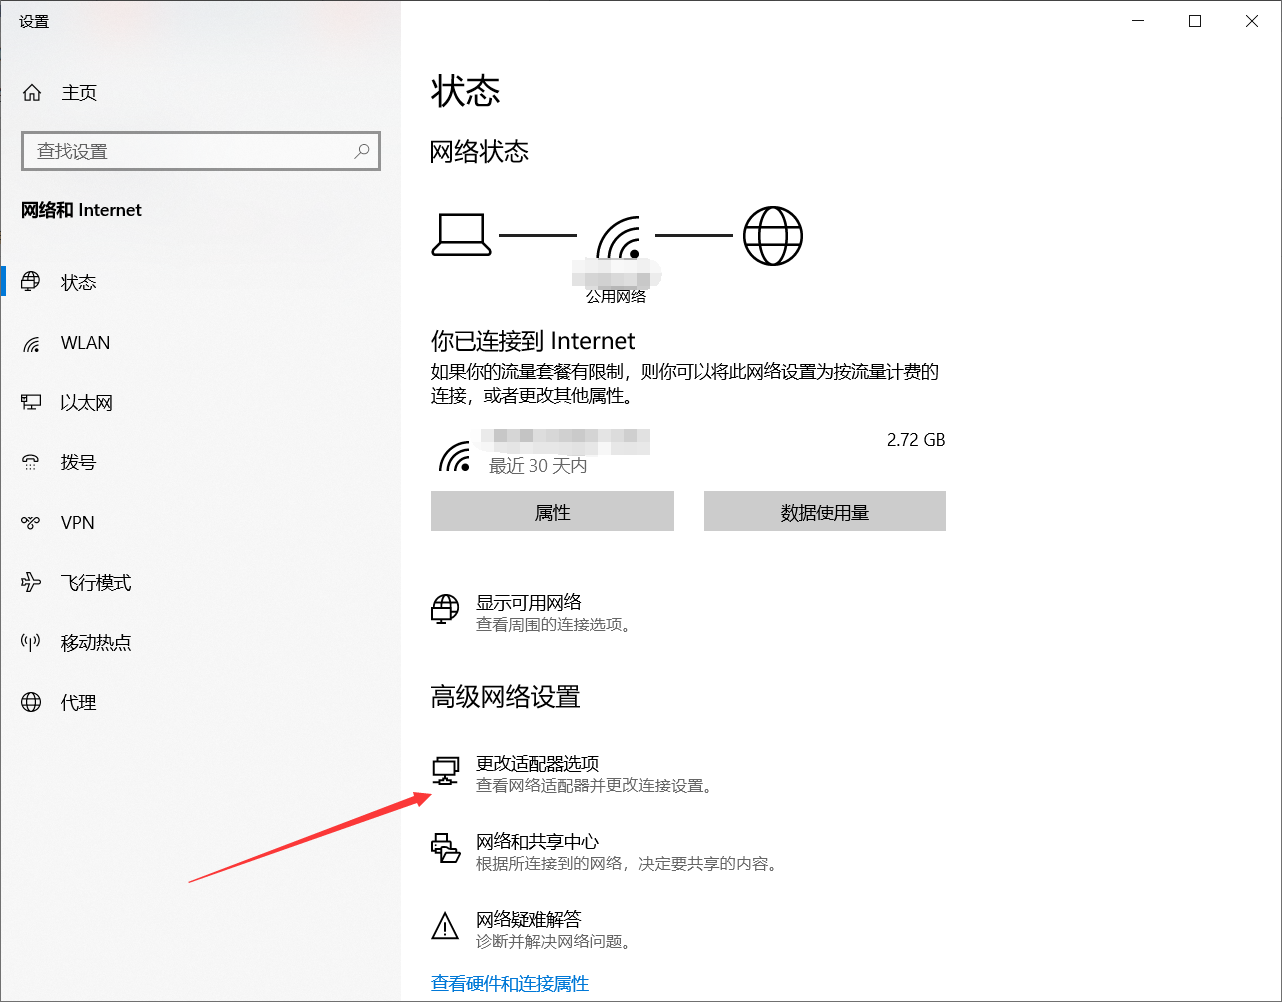Open WLAN settings from the sidebar
This screenshot has height=1002, width=1282.
tap(85, 342)
